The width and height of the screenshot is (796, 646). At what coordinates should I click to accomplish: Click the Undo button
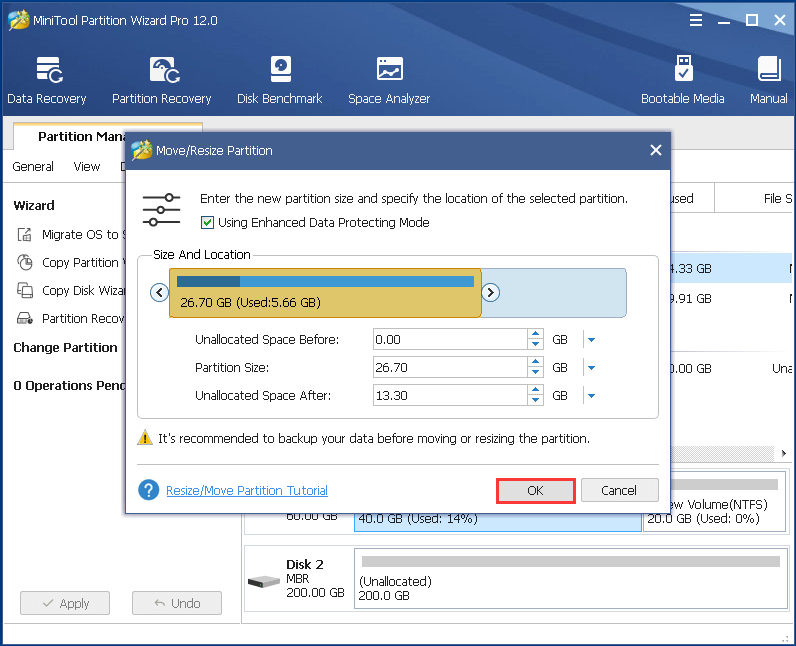pyautogui.click(x=177, y=603)
